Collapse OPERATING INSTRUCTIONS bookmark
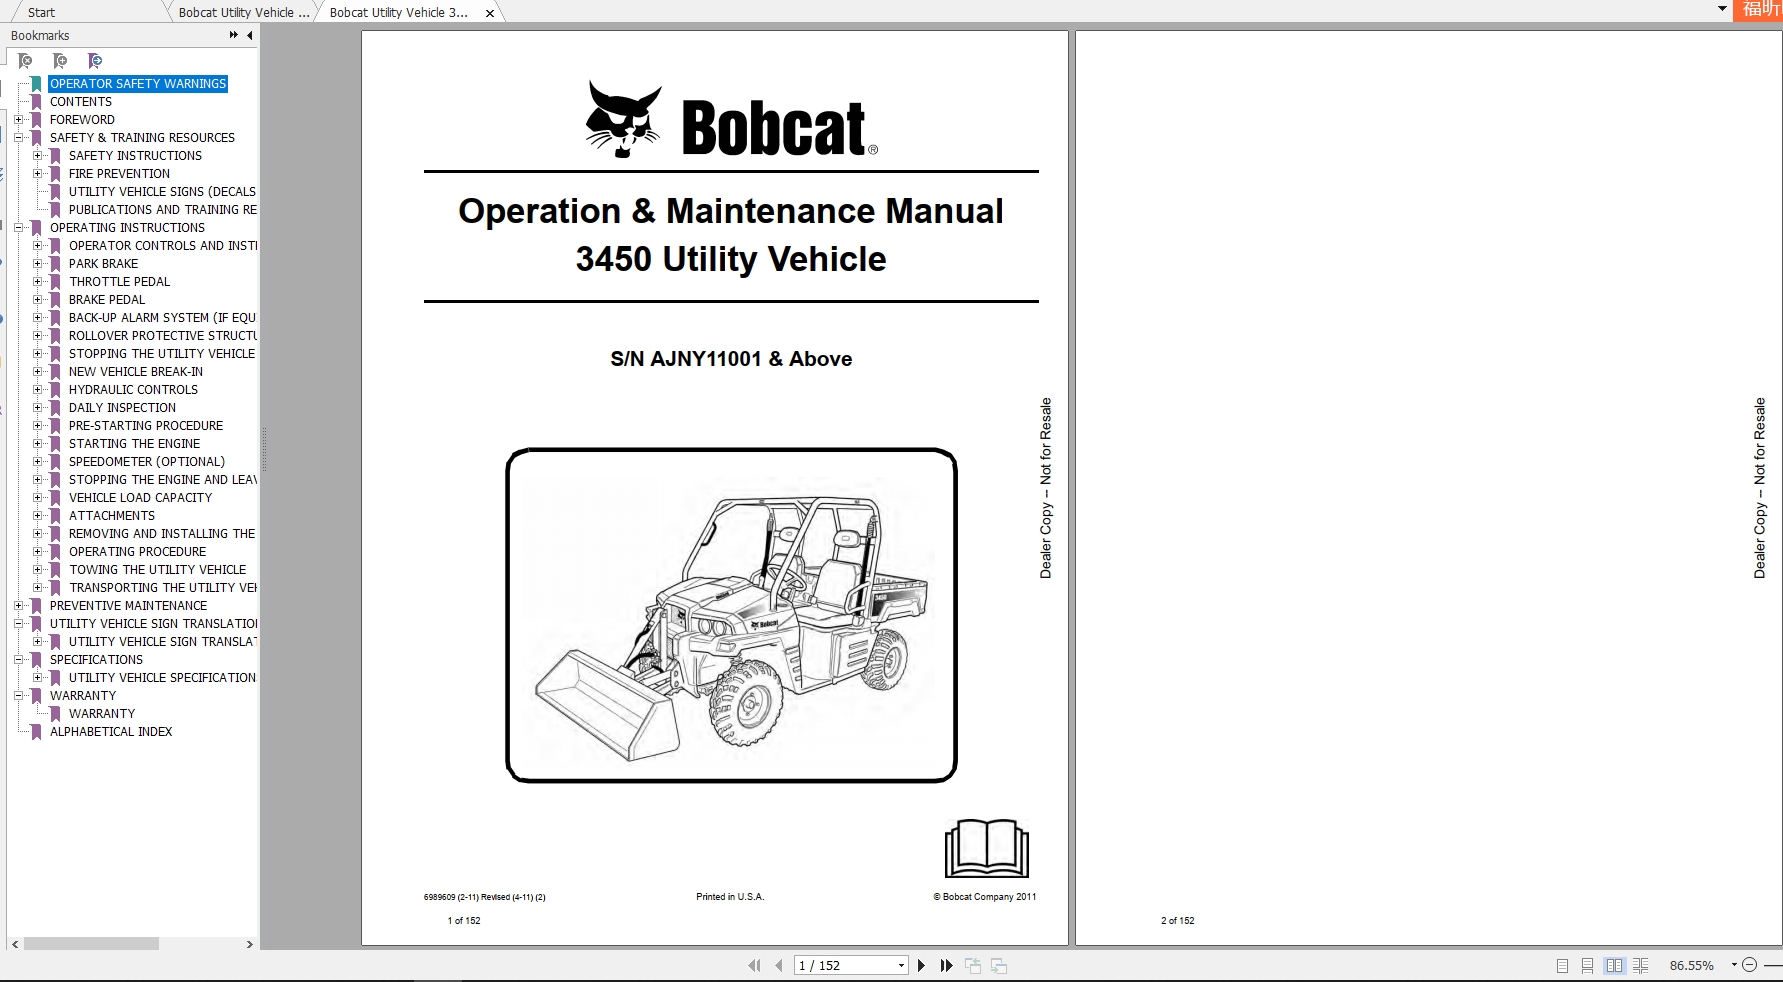Screen dimensions: 1783x982 (18, 228)
